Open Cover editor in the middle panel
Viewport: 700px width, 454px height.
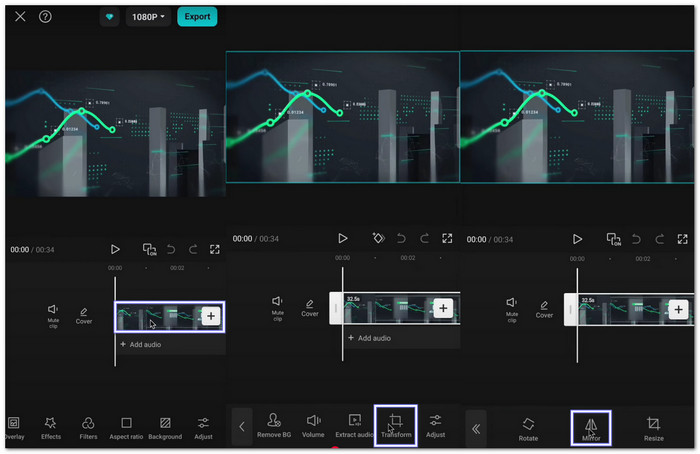(x=309, y=308)
